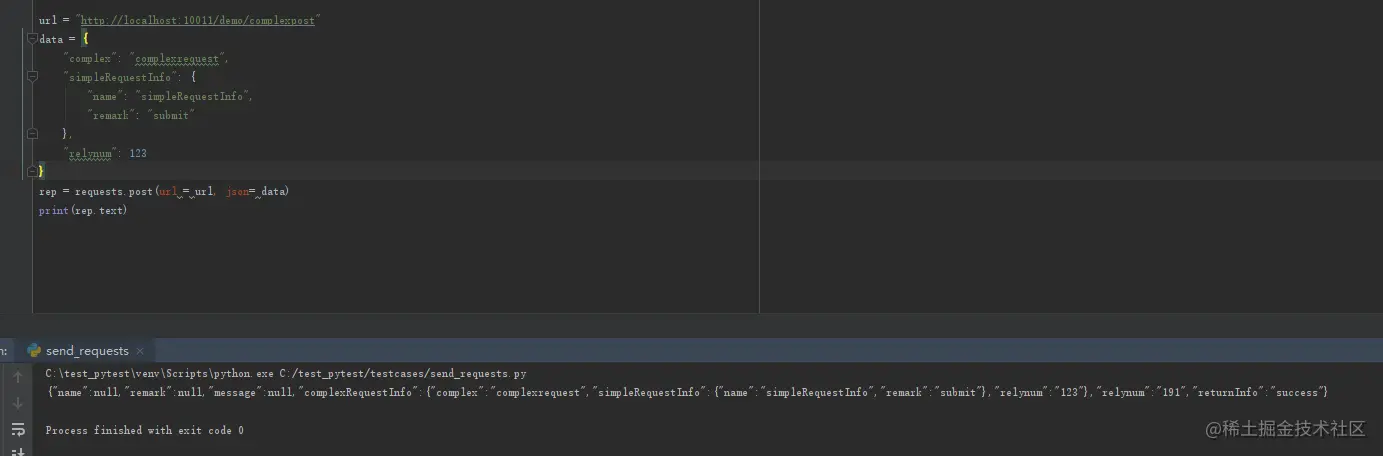Click the fold end marker beside the final '}'
This screenshot has height=456, width=1383.
(x=33, y=171)
